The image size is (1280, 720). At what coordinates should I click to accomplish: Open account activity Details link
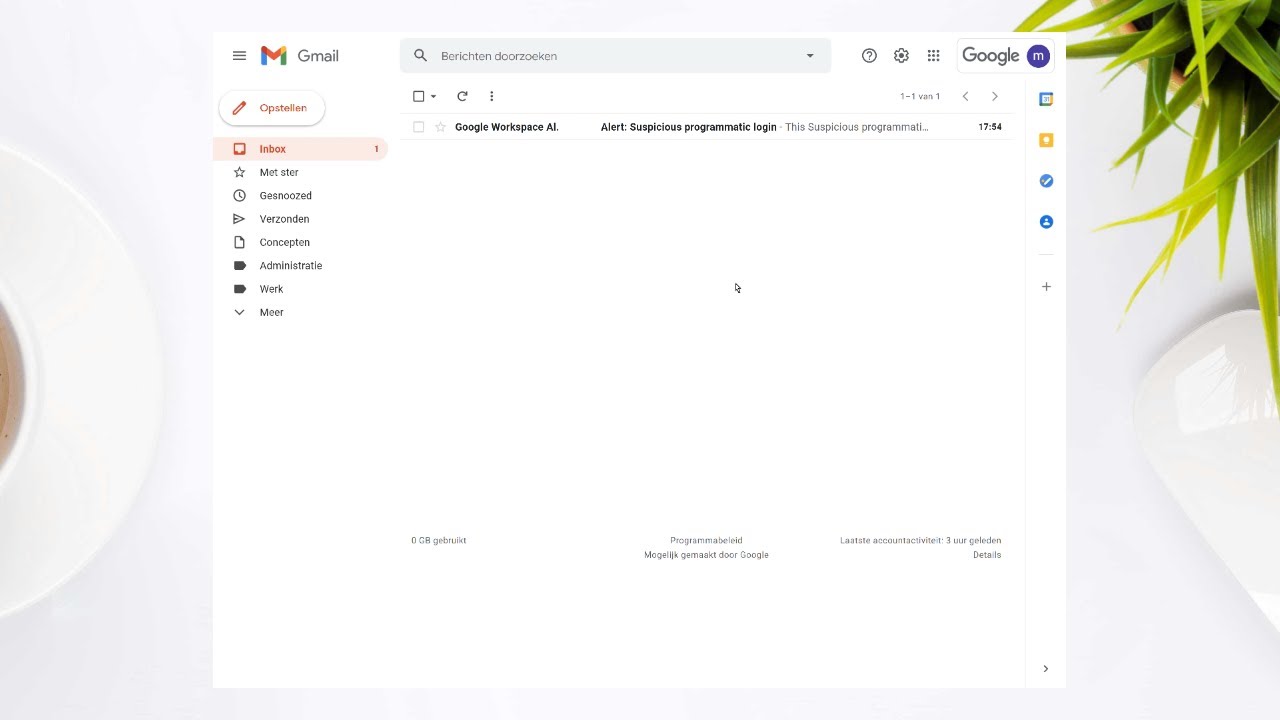coord(987,555)
